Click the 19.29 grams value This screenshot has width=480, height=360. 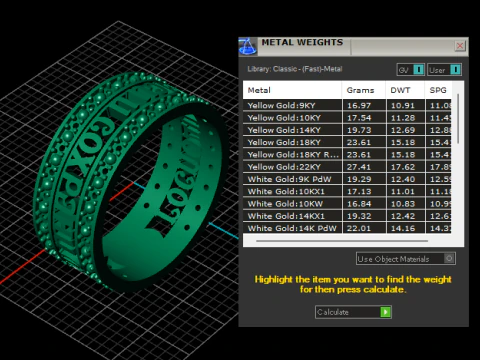[359, 179]
